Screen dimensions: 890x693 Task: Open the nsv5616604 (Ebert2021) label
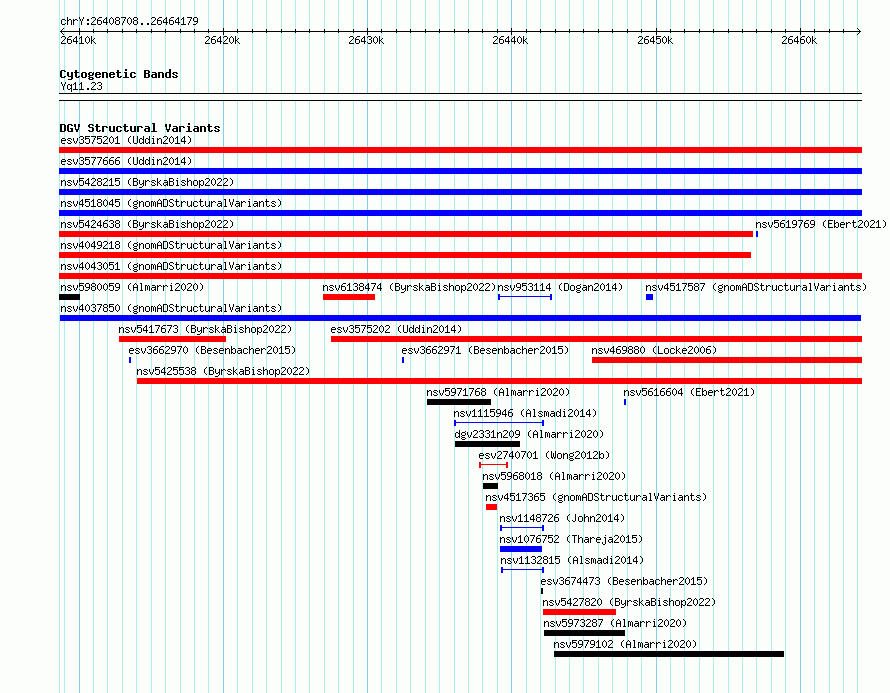point(689,392)
